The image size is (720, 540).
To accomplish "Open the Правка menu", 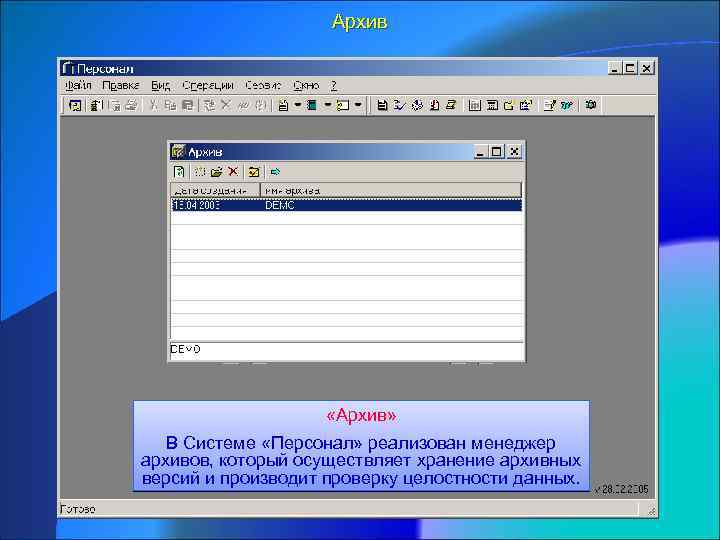I will pyautogui.click(x=121, y=86).
